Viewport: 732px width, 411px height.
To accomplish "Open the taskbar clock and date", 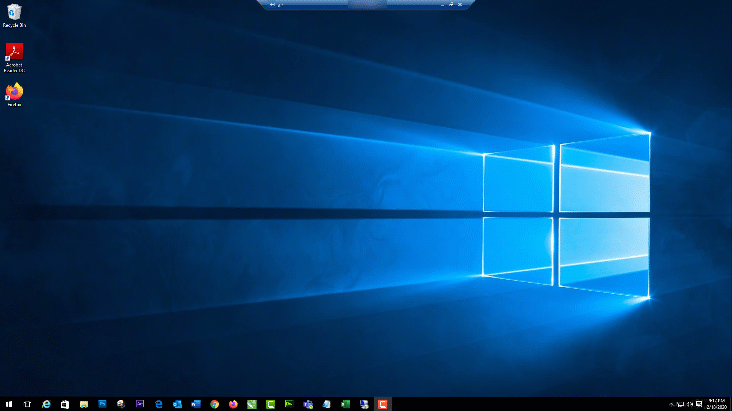I will tap(717, 404).
